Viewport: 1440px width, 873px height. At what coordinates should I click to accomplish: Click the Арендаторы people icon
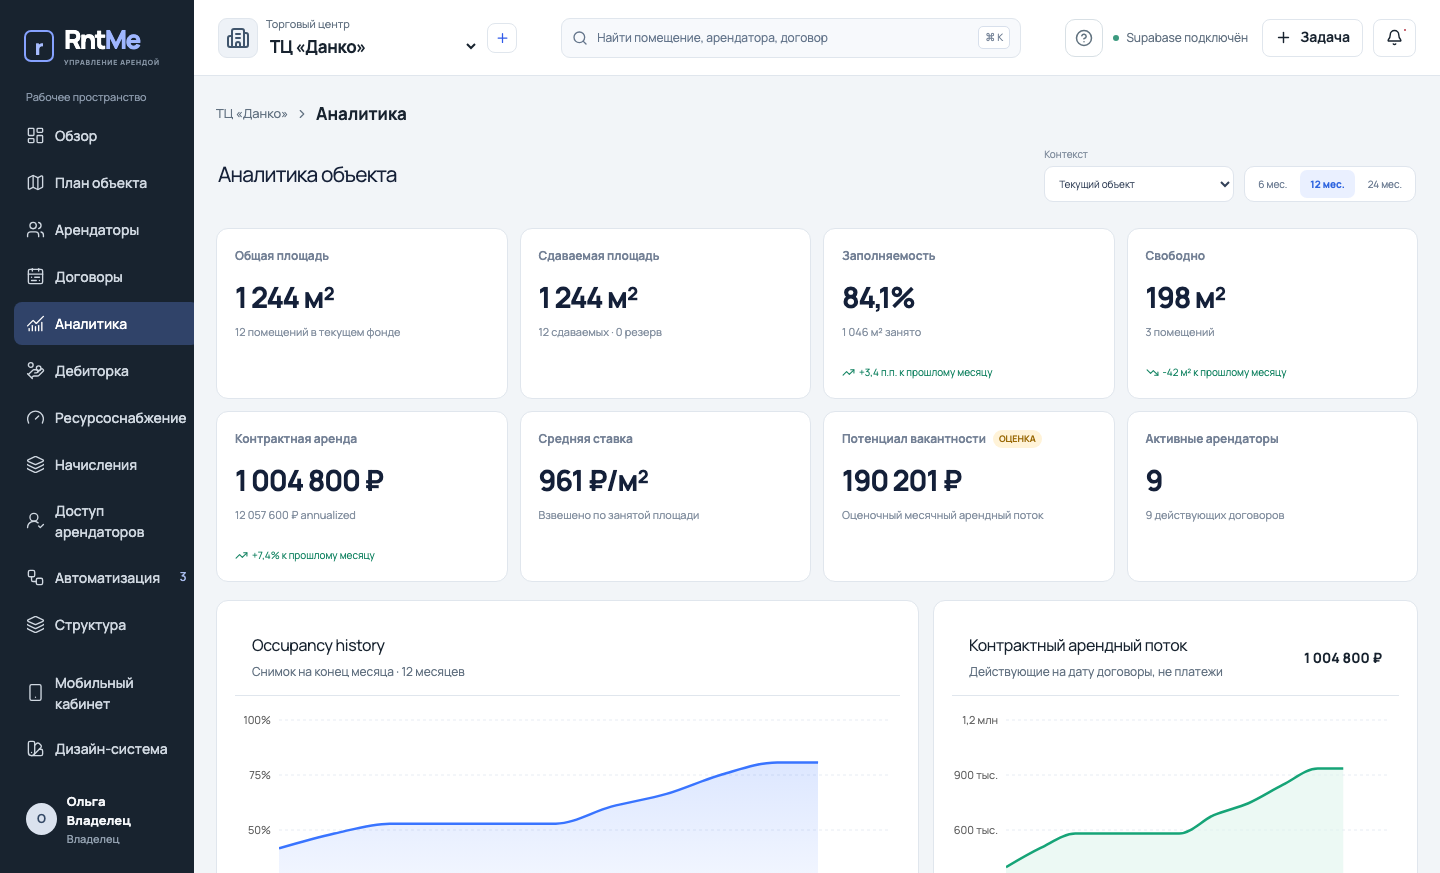(35, 230)
